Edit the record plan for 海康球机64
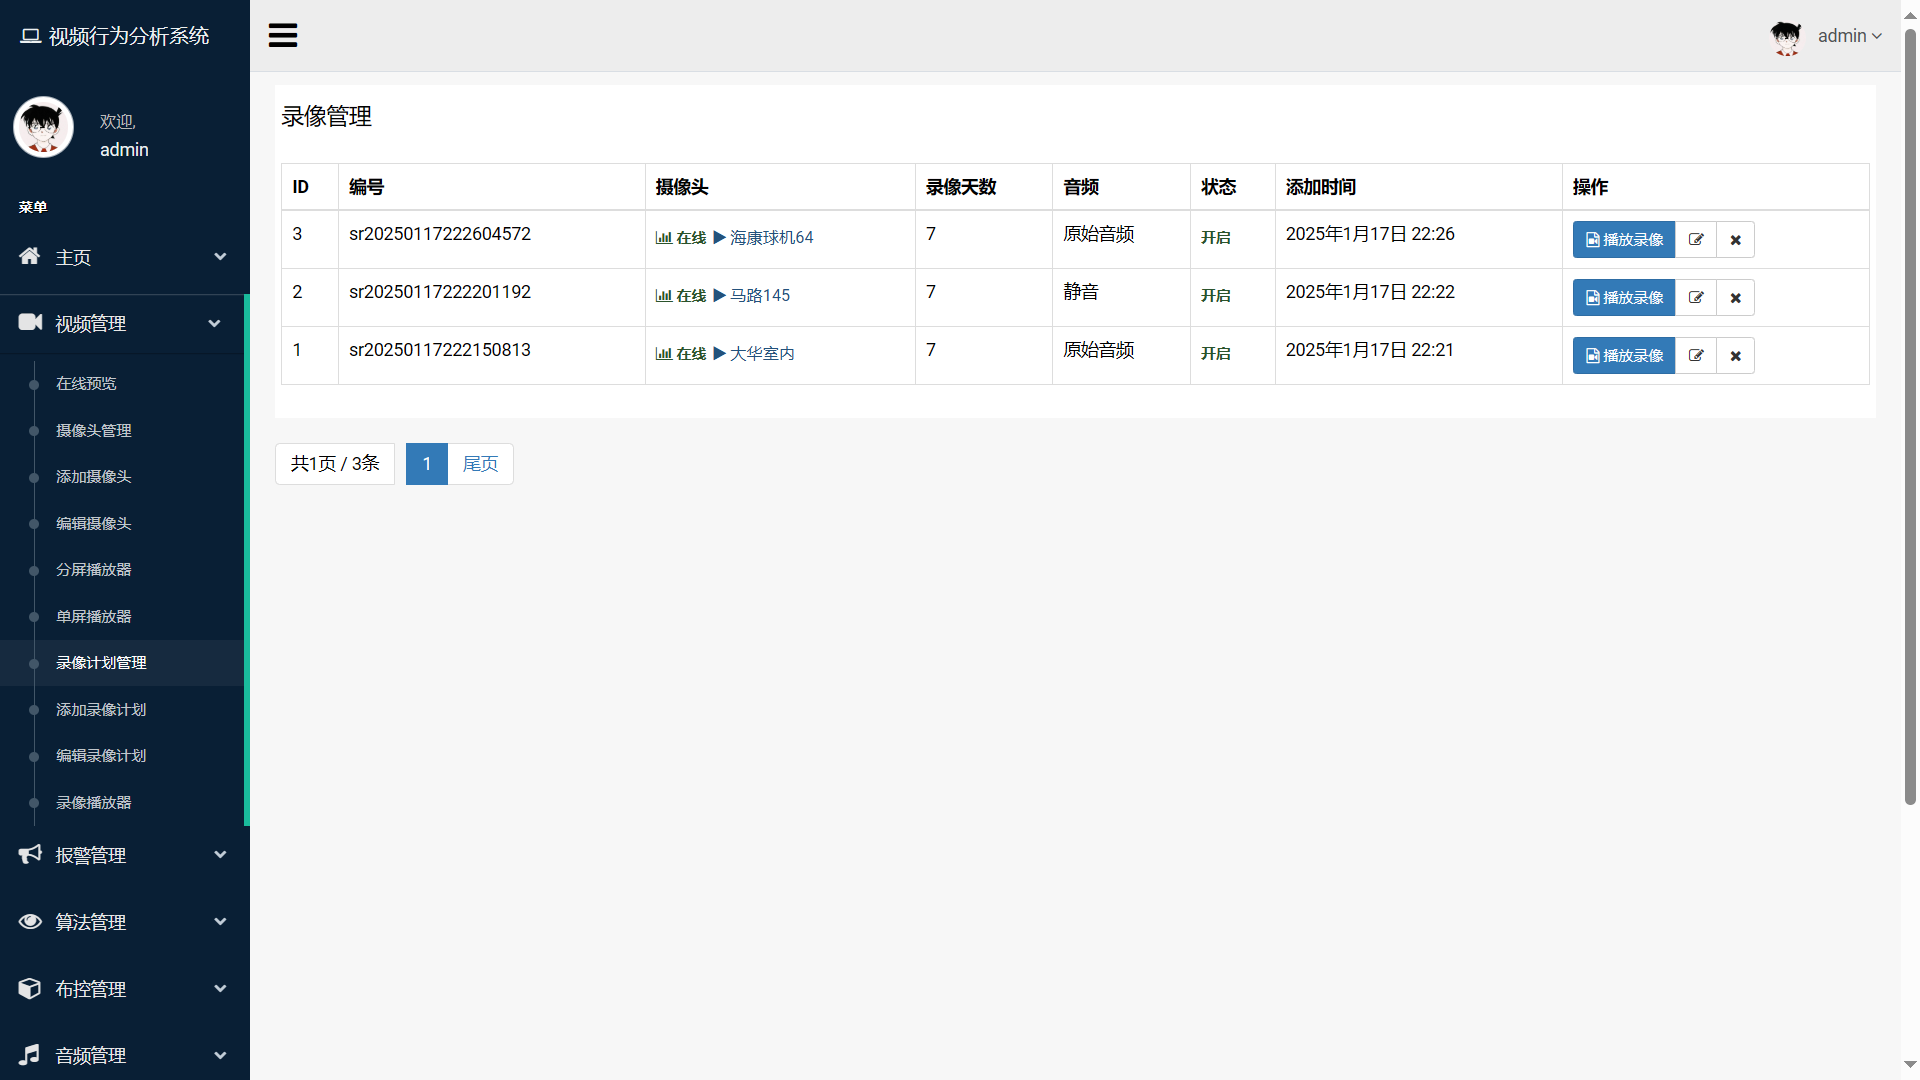 [x=1696, y=240]
